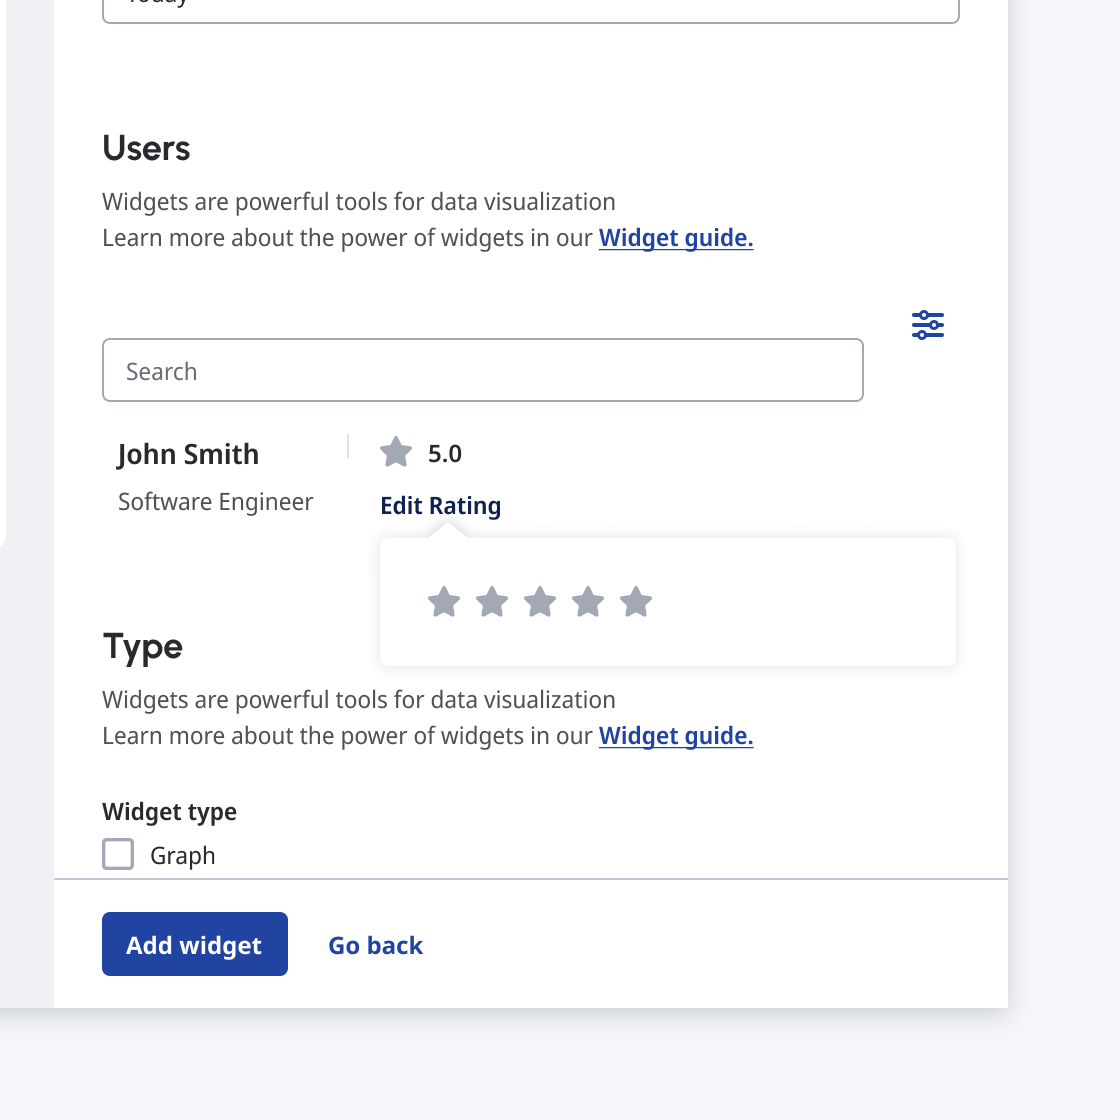Click the Graph checkbox label text
1120x1120 pixels.
click(183, 856)
